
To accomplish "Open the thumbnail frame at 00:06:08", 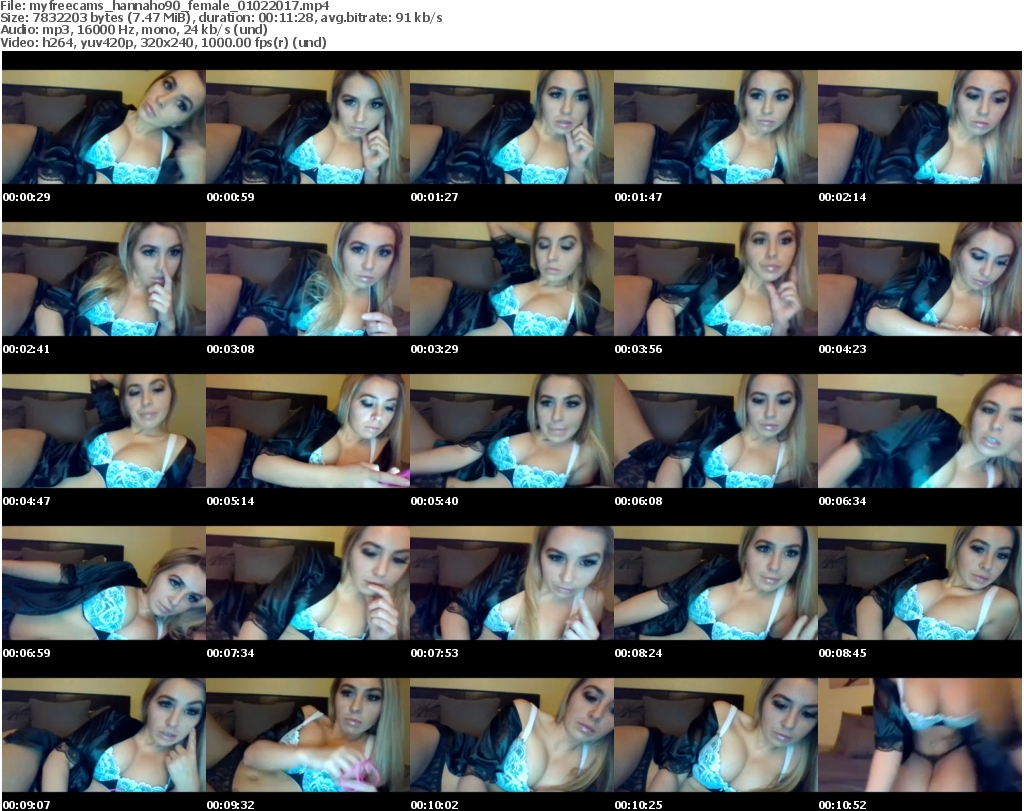I will [715, 431].
